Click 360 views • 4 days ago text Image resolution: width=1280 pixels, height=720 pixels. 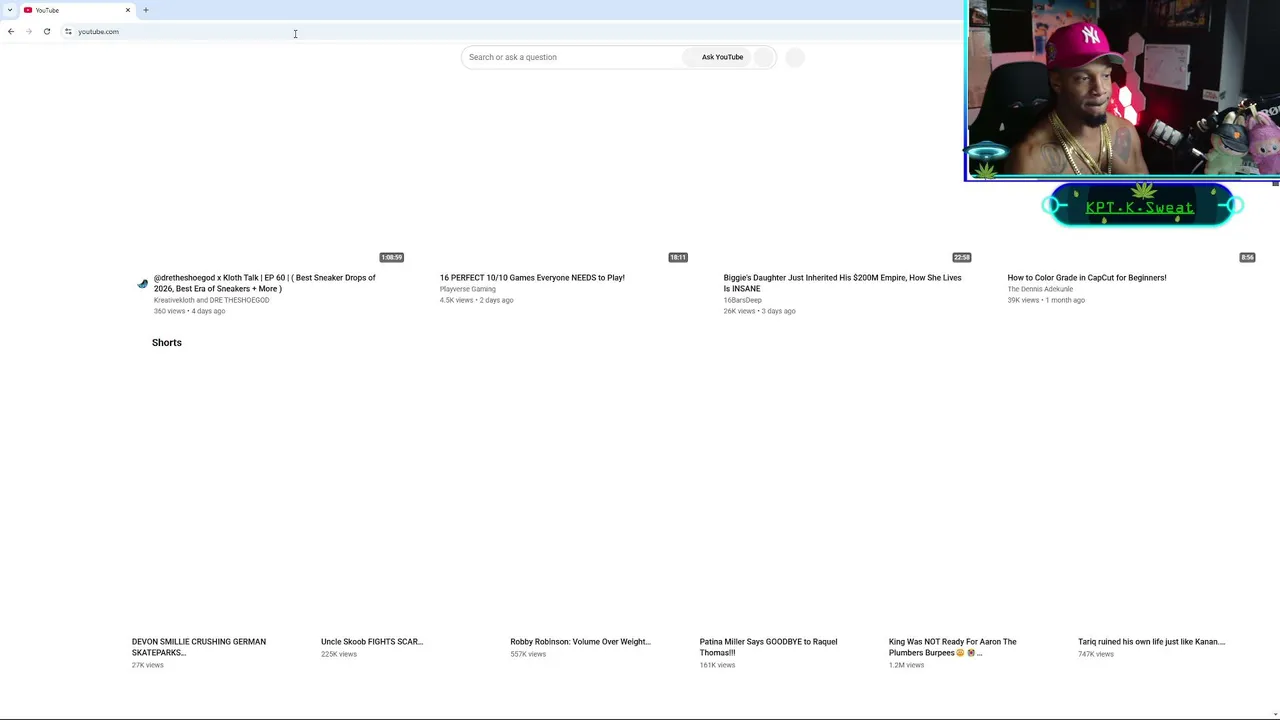pos(190,311)
